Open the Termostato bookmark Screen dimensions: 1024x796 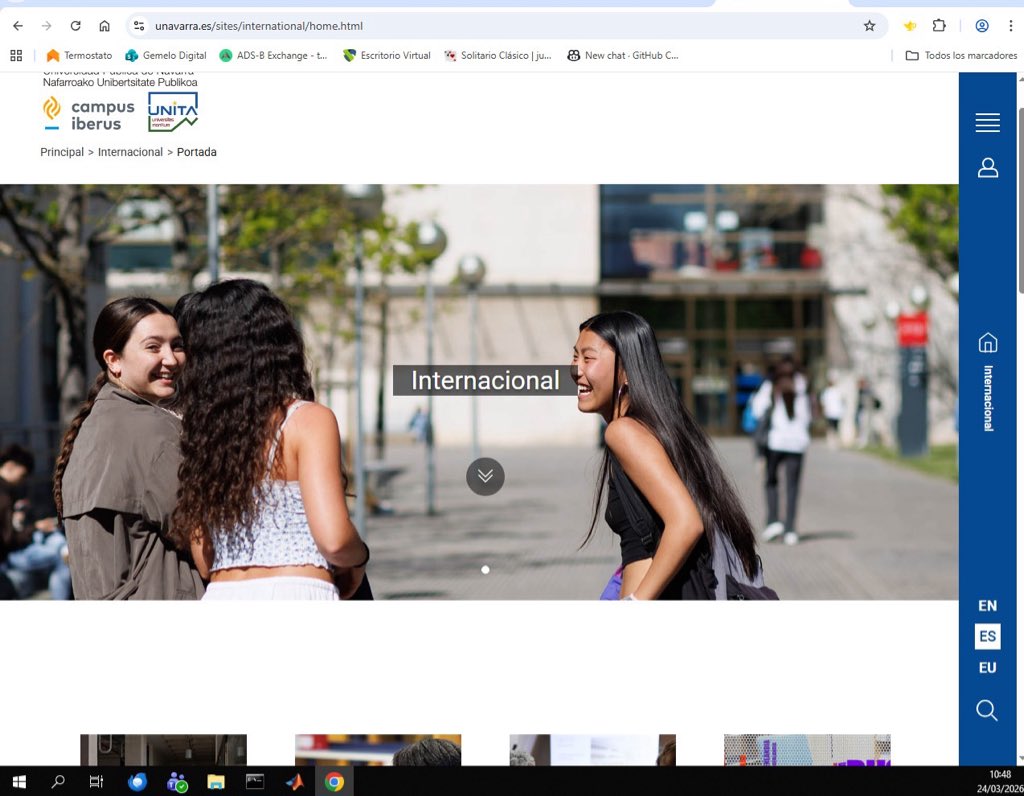point(80,56)
